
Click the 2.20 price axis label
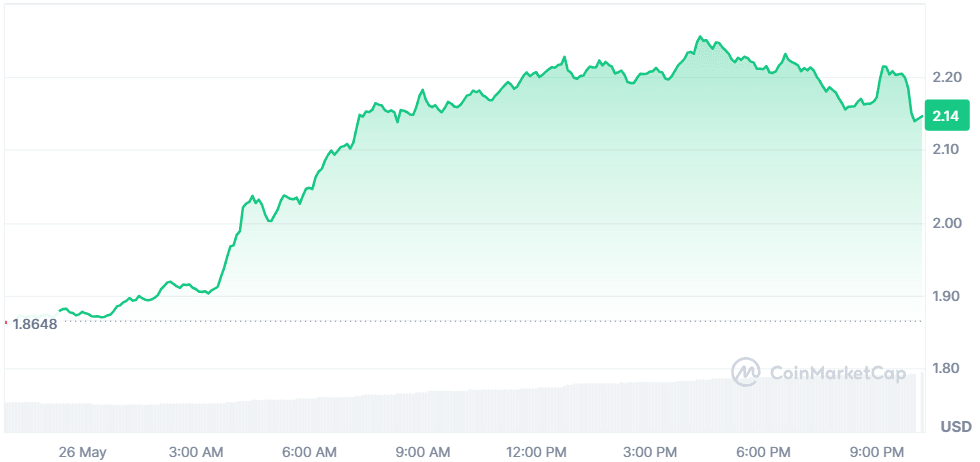[x=945, y=77]
